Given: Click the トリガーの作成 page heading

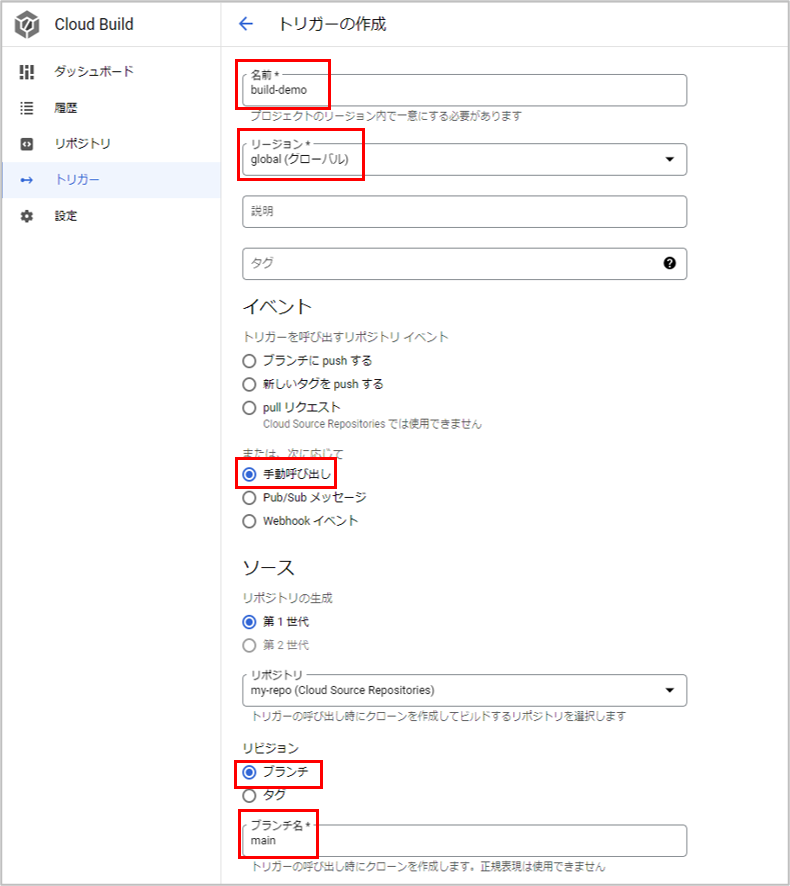Looking at the screenshot, I should click(x=332, y=24).
